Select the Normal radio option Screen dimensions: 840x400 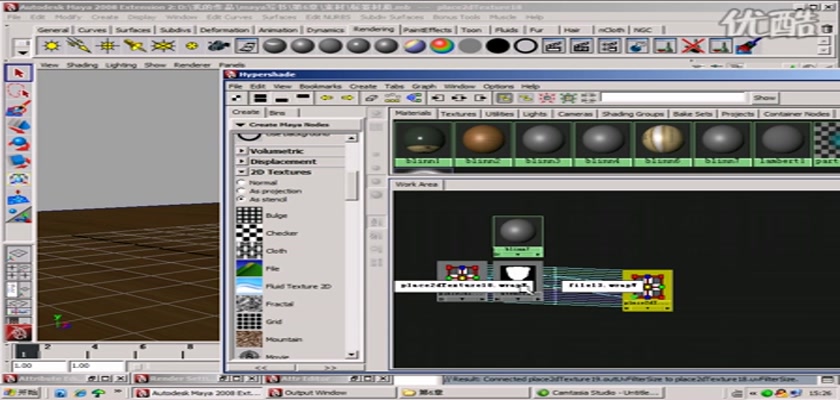242,183
